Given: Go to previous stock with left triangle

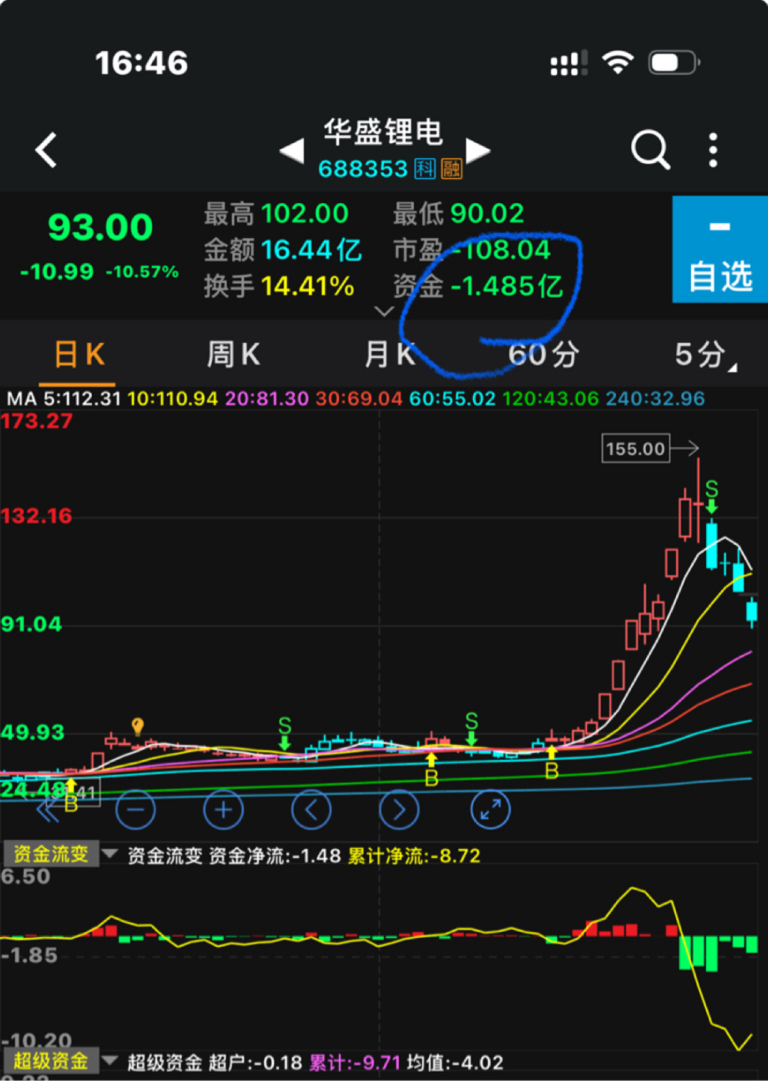Looking at the screenshot, I should coord(292,150).
